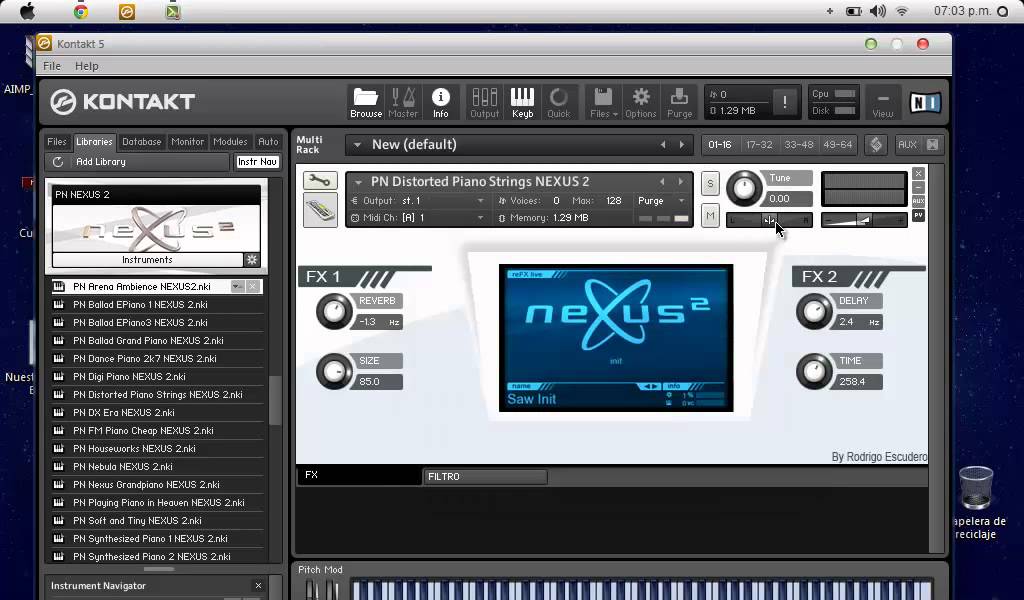Click the Native Instruments NI logo
Image resolution: width=1024 pixels, height=600 pixels.
[x=925, y=103]
